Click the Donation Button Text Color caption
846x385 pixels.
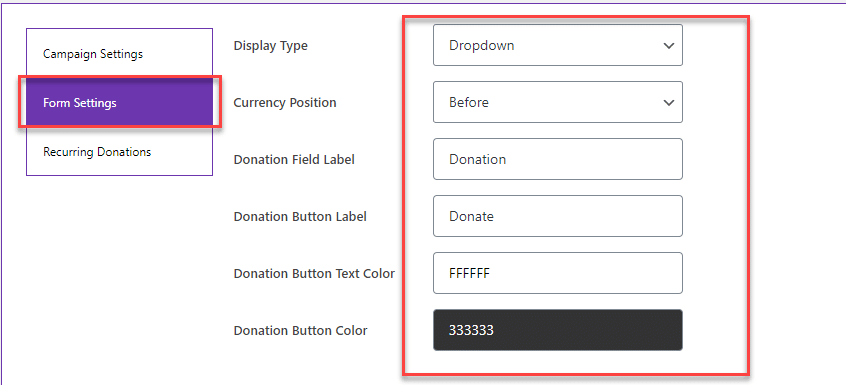pos(314,273)
